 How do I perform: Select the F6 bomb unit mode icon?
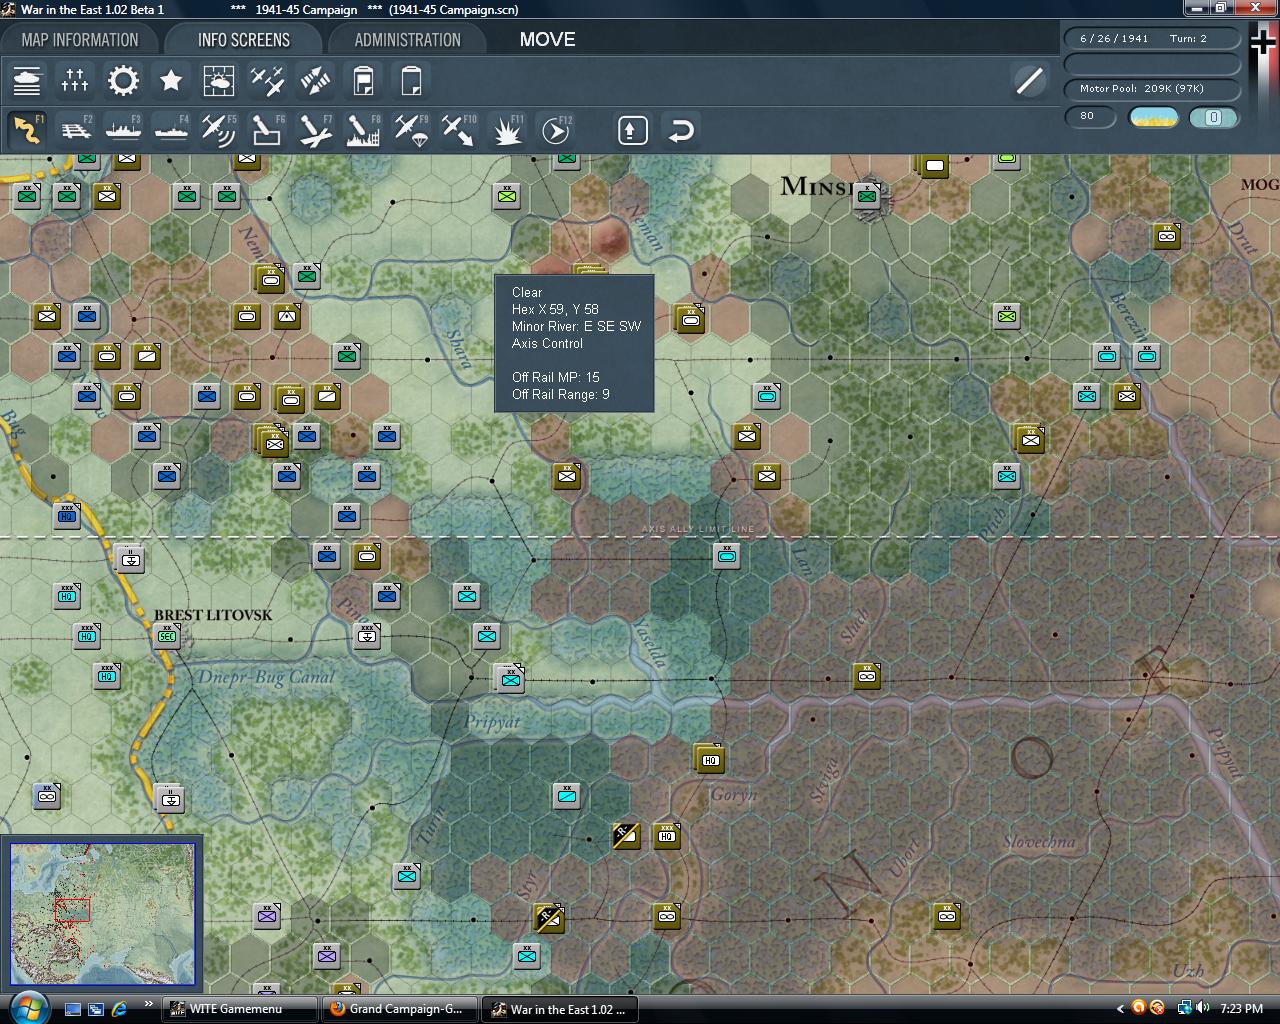click(267, 130)
